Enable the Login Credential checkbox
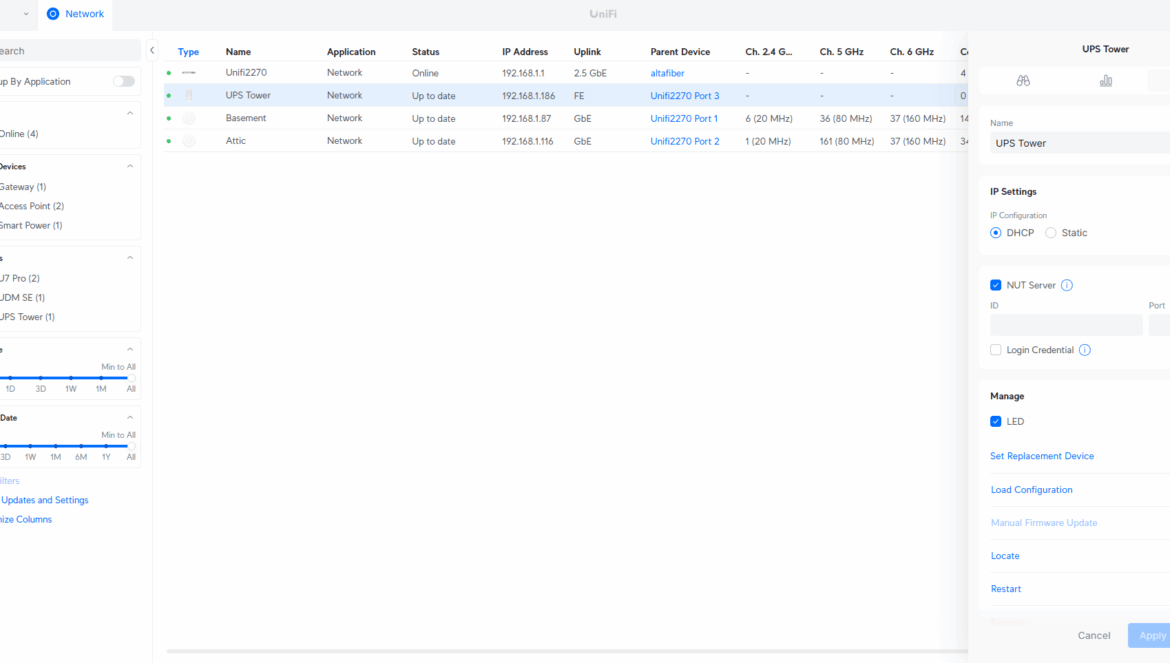 995,350
